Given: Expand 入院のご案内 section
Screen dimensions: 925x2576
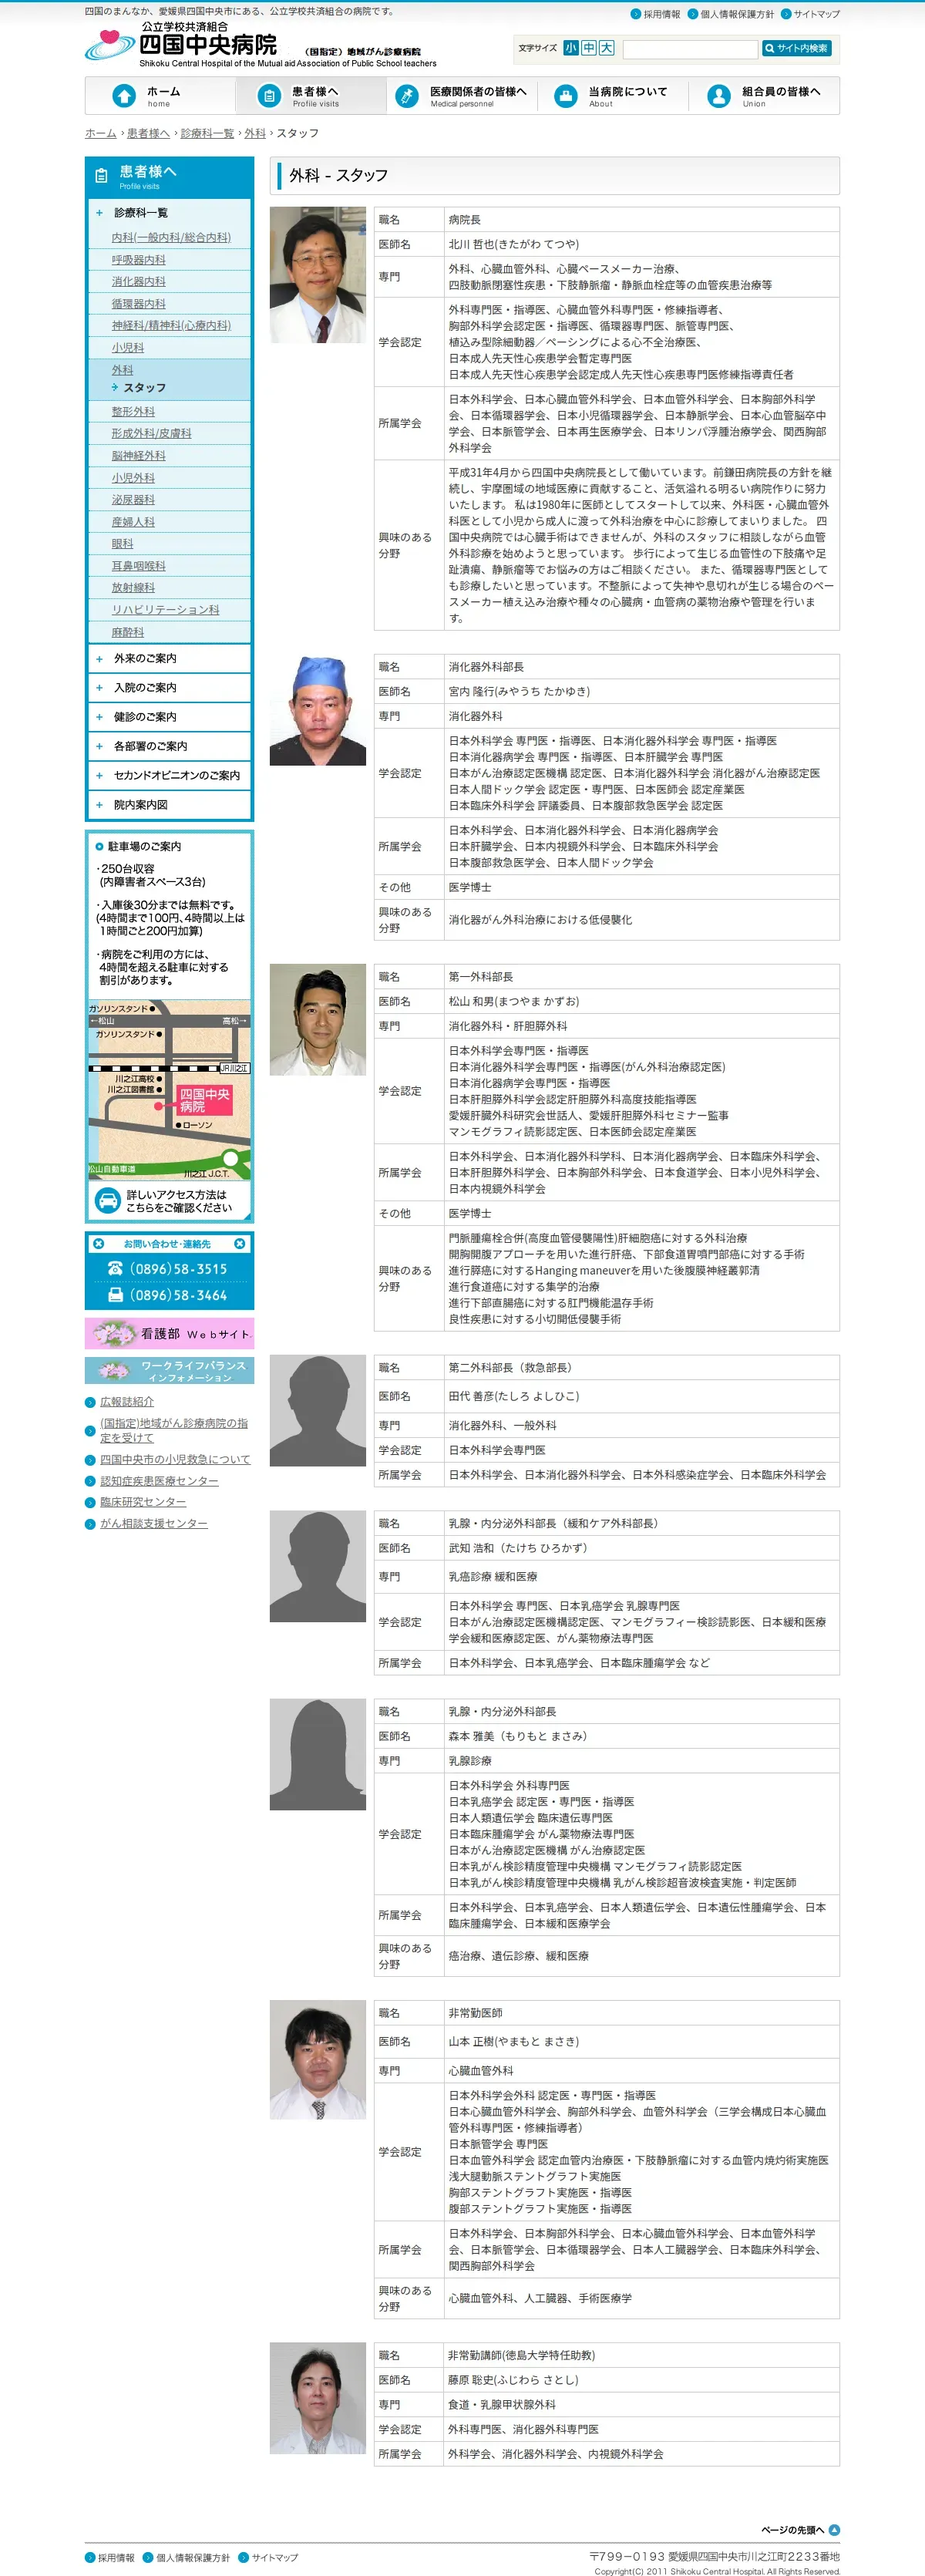Looking at the screenshot, I should (x=170, y=688).
